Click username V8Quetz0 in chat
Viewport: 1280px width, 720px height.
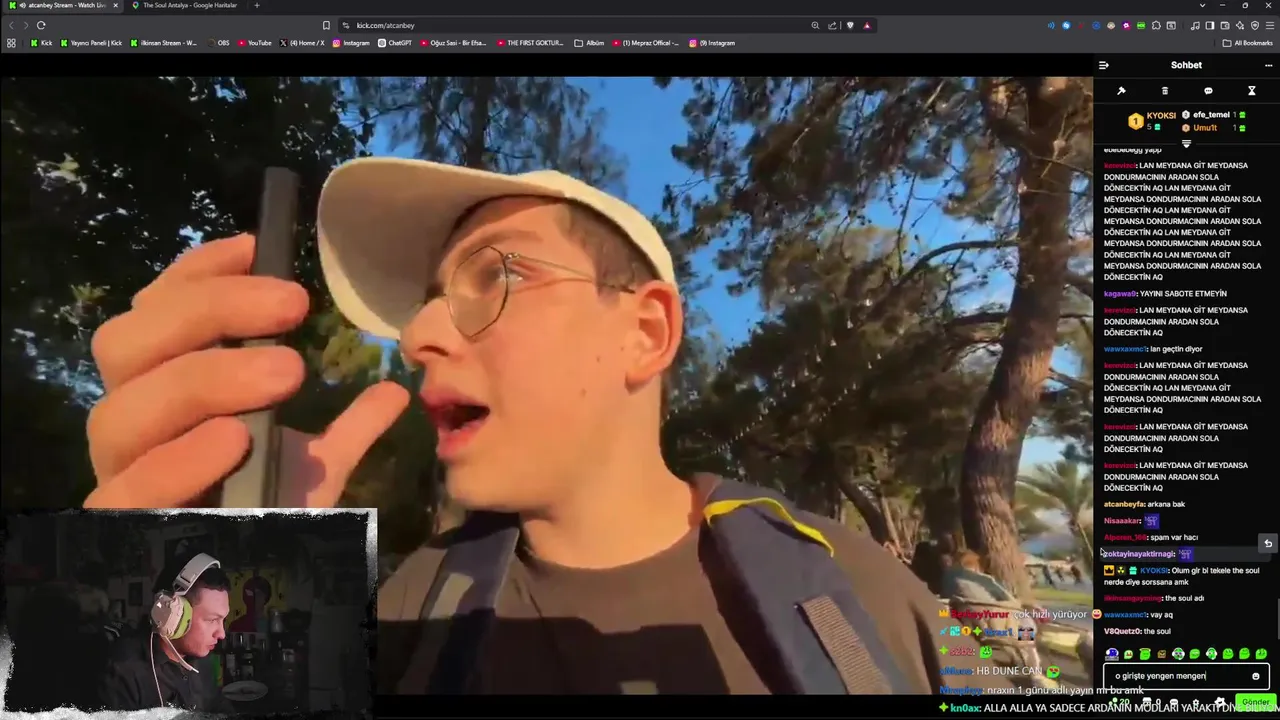1122,631
